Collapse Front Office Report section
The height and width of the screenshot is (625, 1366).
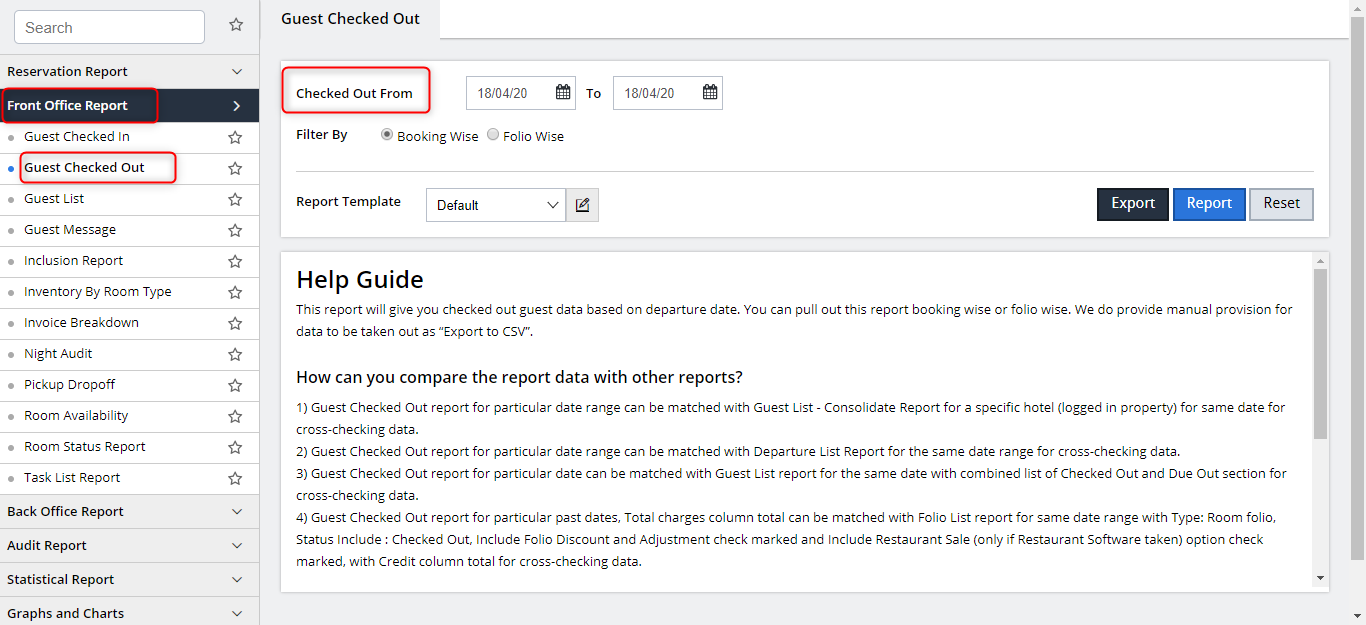pyautogui.click(x=129, y=105)
